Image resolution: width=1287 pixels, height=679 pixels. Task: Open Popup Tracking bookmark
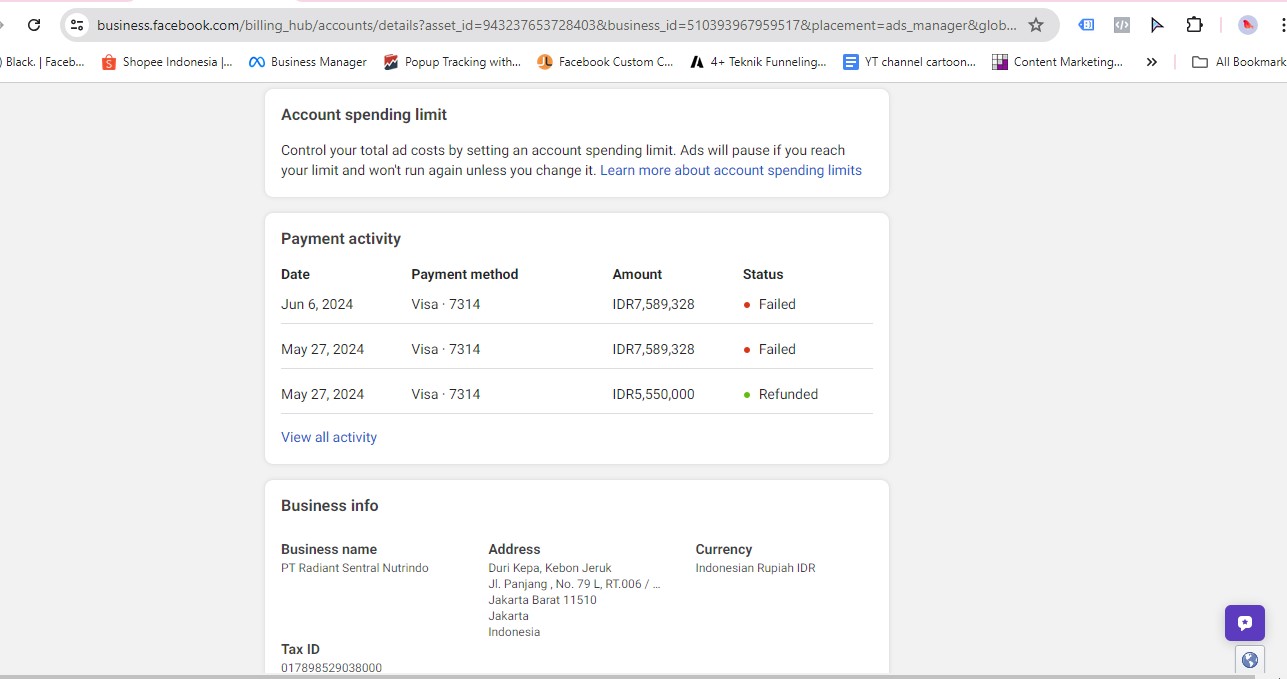tap(452, 62)
